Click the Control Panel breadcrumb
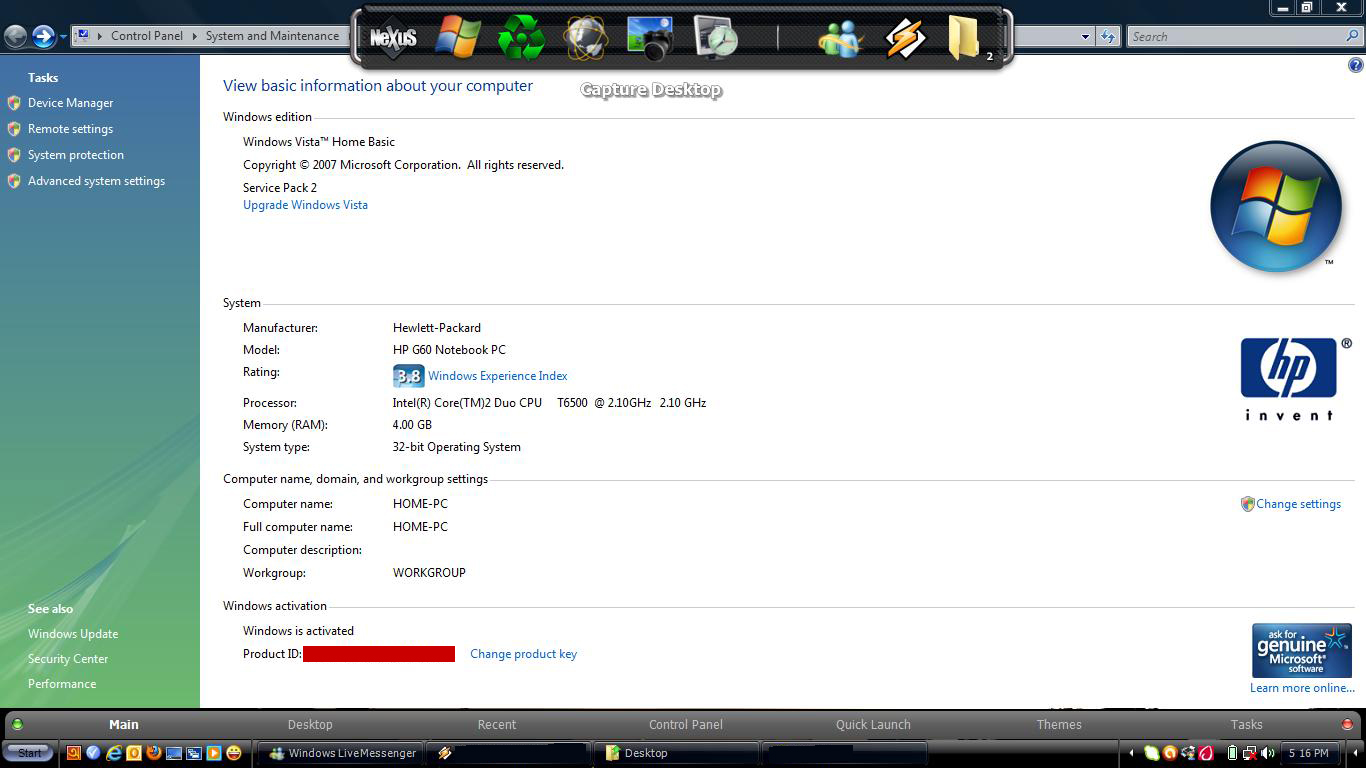 pos(147,36)
